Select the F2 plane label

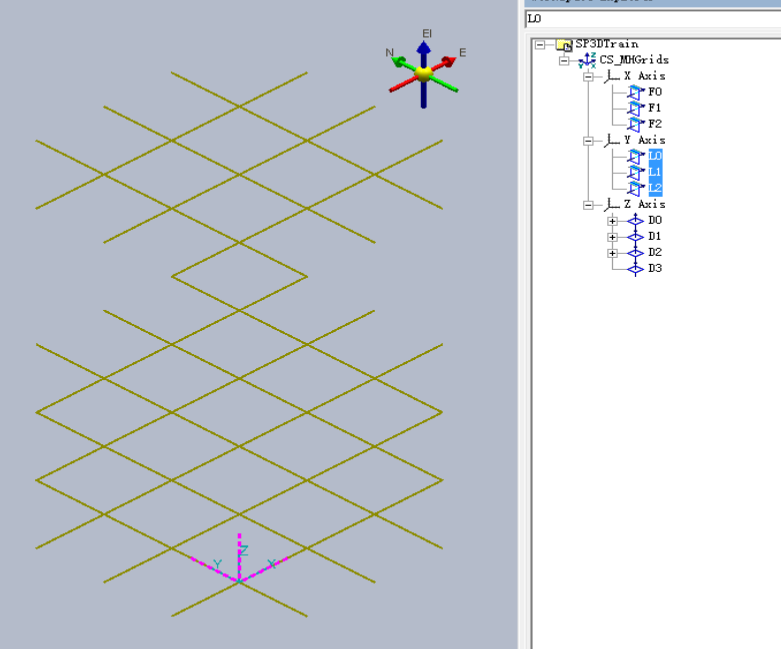(655, 124)
